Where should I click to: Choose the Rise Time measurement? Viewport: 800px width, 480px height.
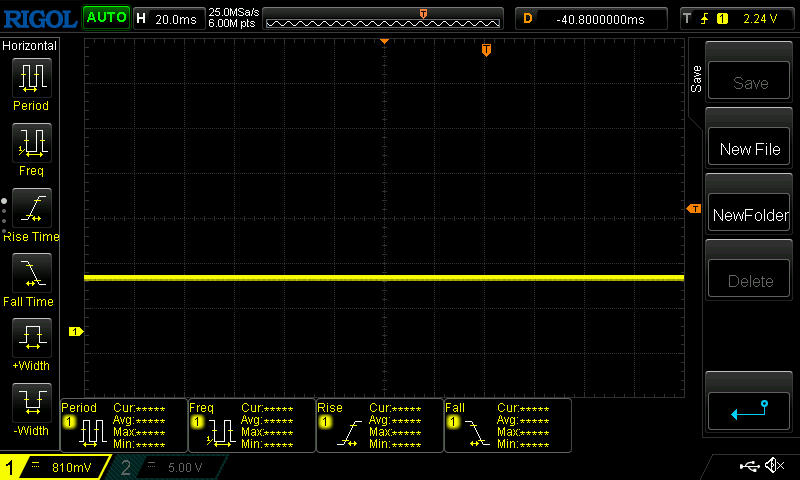tap(30, 215)
